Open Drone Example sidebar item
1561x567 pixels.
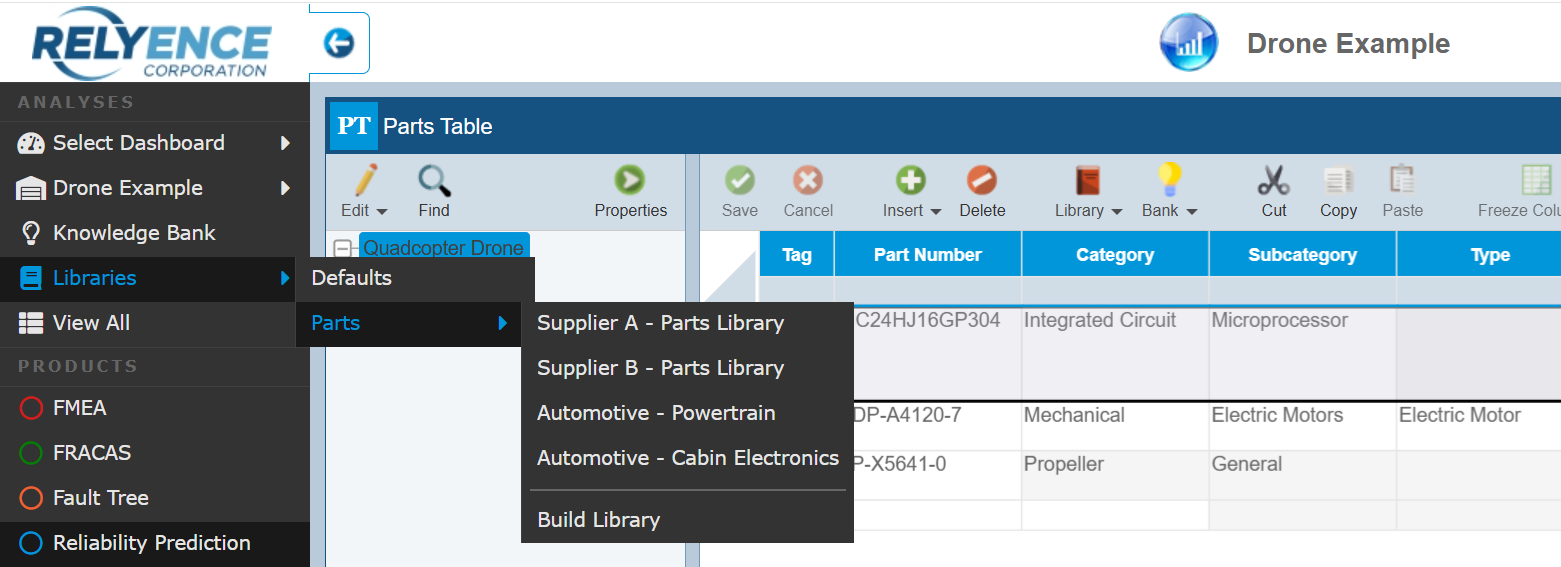155,188
